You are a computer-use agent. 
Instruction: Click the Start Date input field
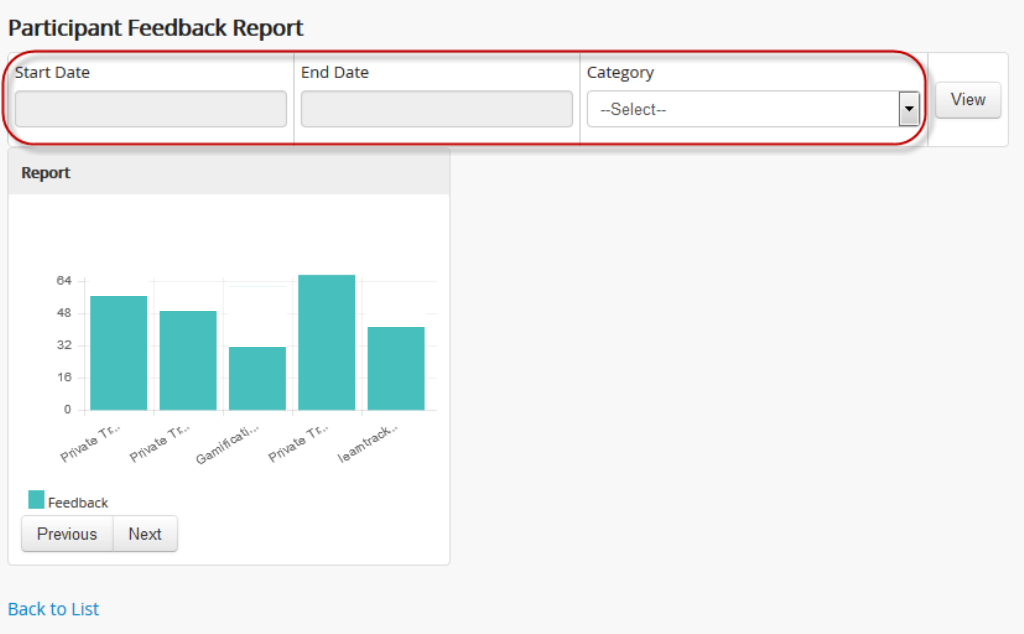[x=150, y=109]
